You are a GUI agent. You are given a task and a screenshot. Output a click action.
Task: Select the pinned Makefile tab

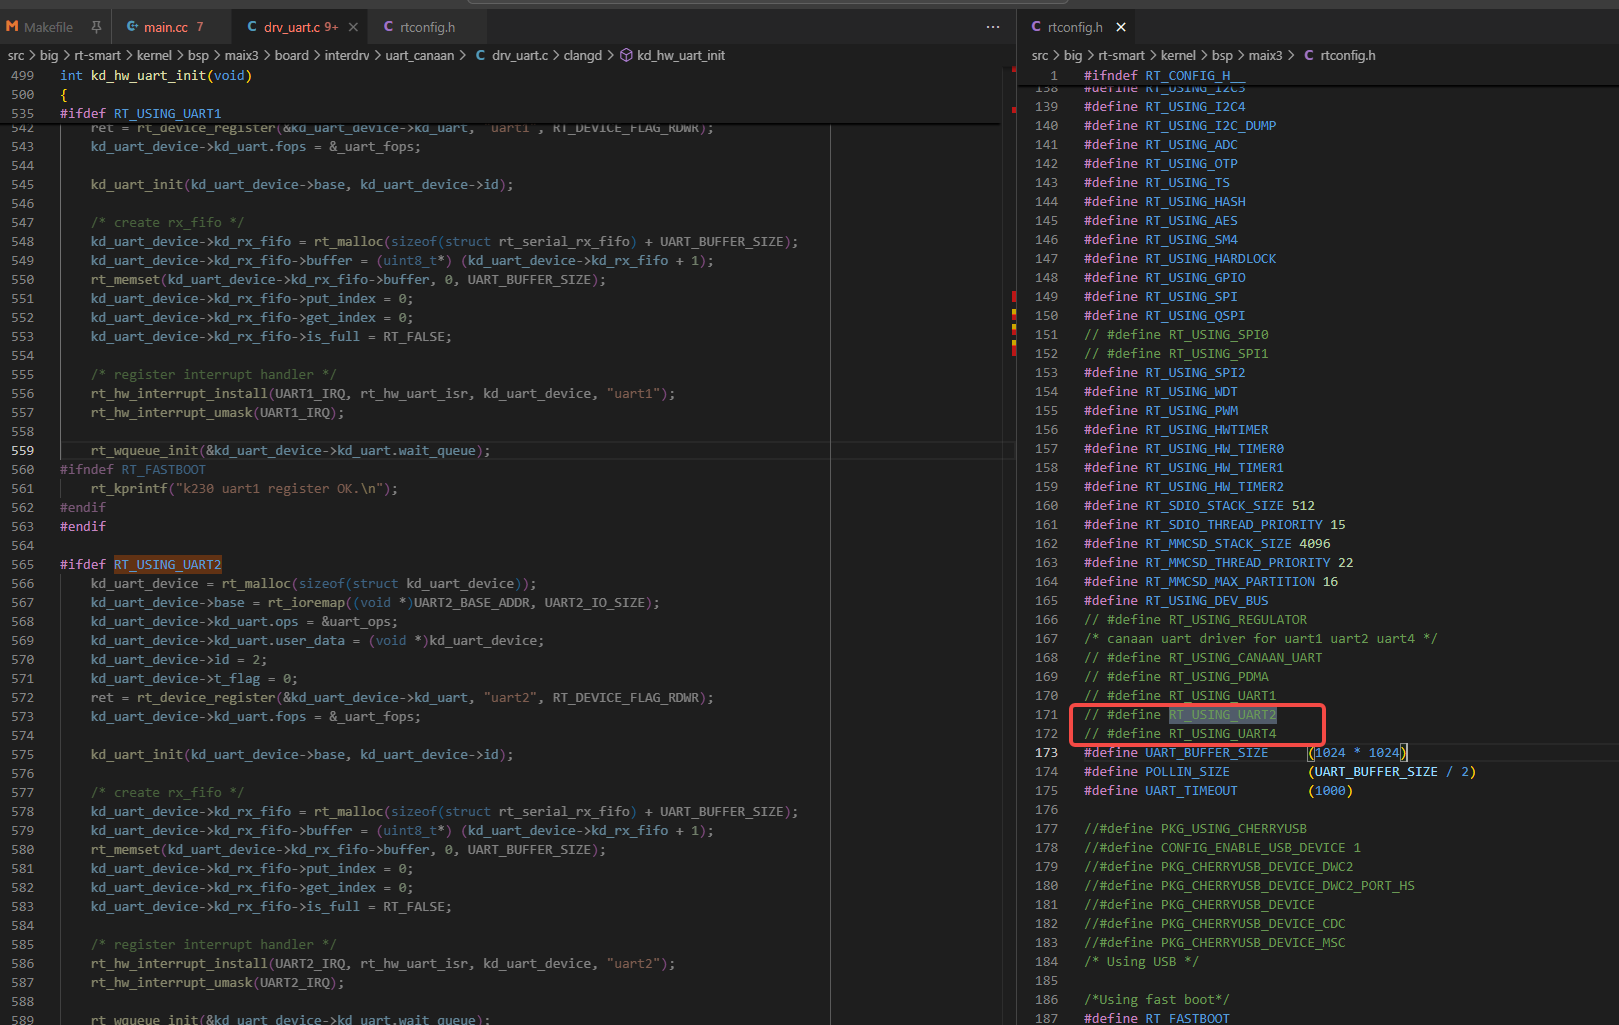[x=47, y=27]
